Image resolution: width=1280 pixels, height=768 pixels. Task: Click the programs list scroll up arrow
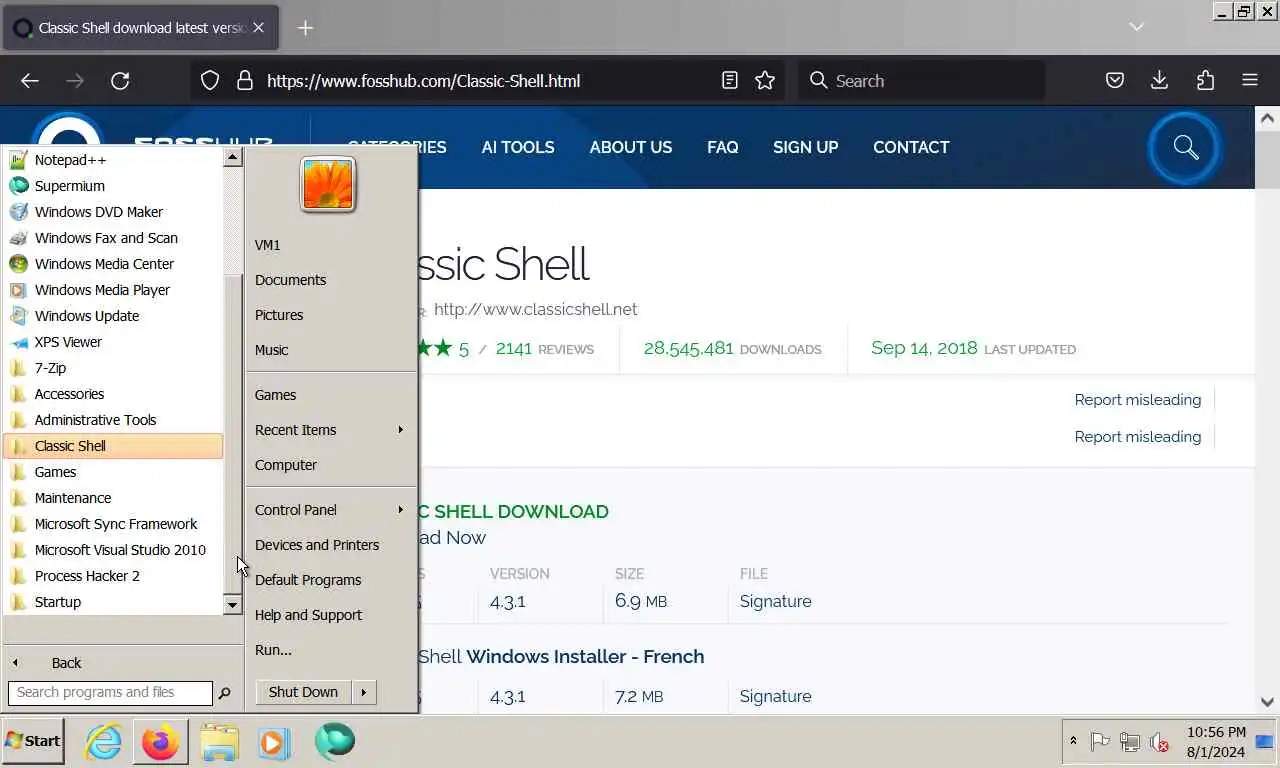(232, 157)
